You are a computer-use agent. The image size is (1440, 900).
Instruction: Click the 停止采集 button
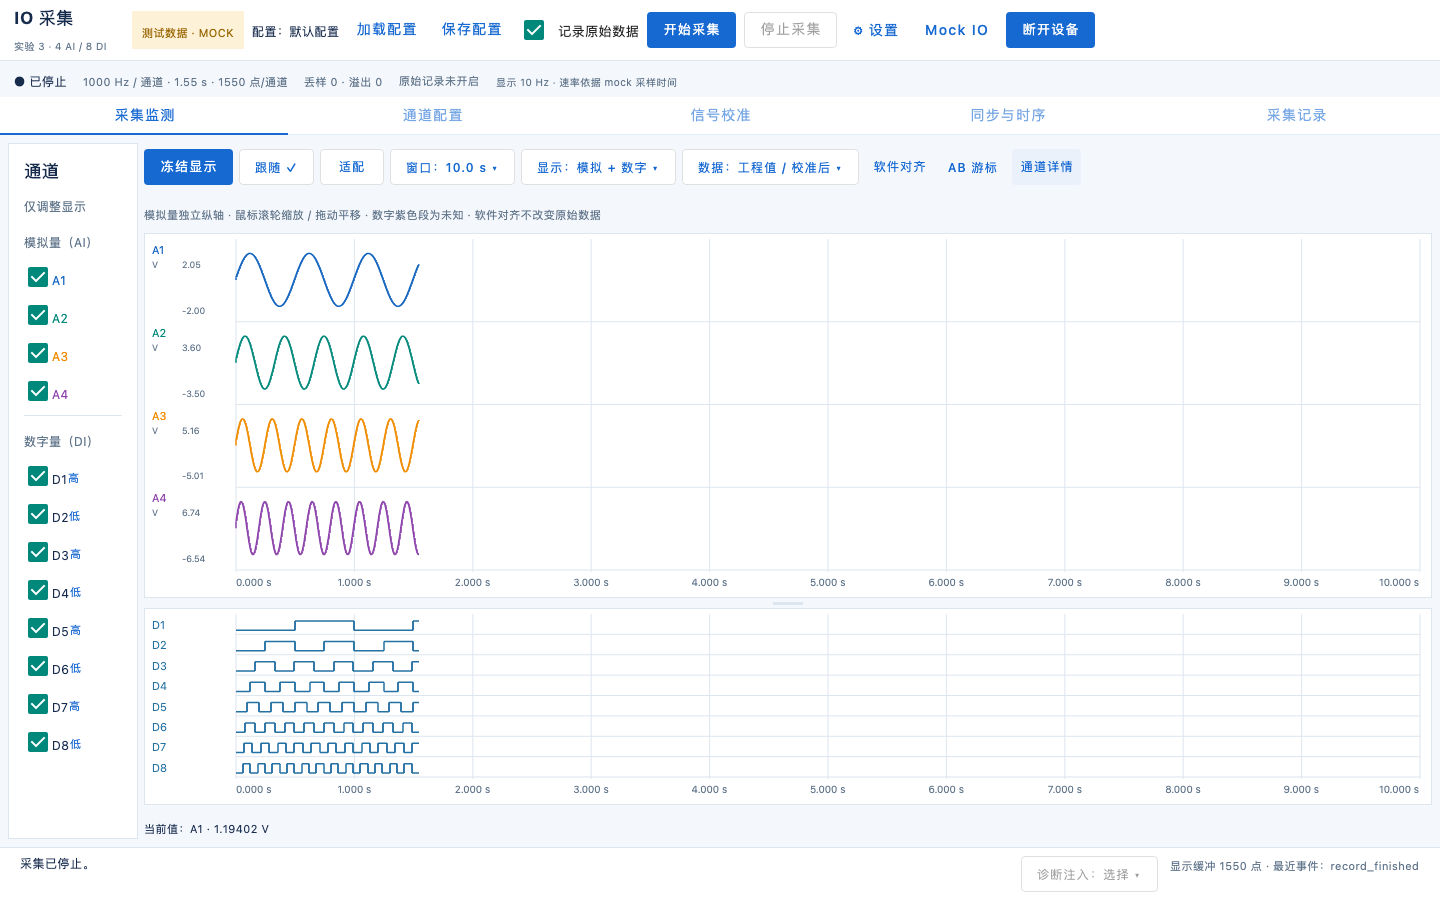pos(790,30)
